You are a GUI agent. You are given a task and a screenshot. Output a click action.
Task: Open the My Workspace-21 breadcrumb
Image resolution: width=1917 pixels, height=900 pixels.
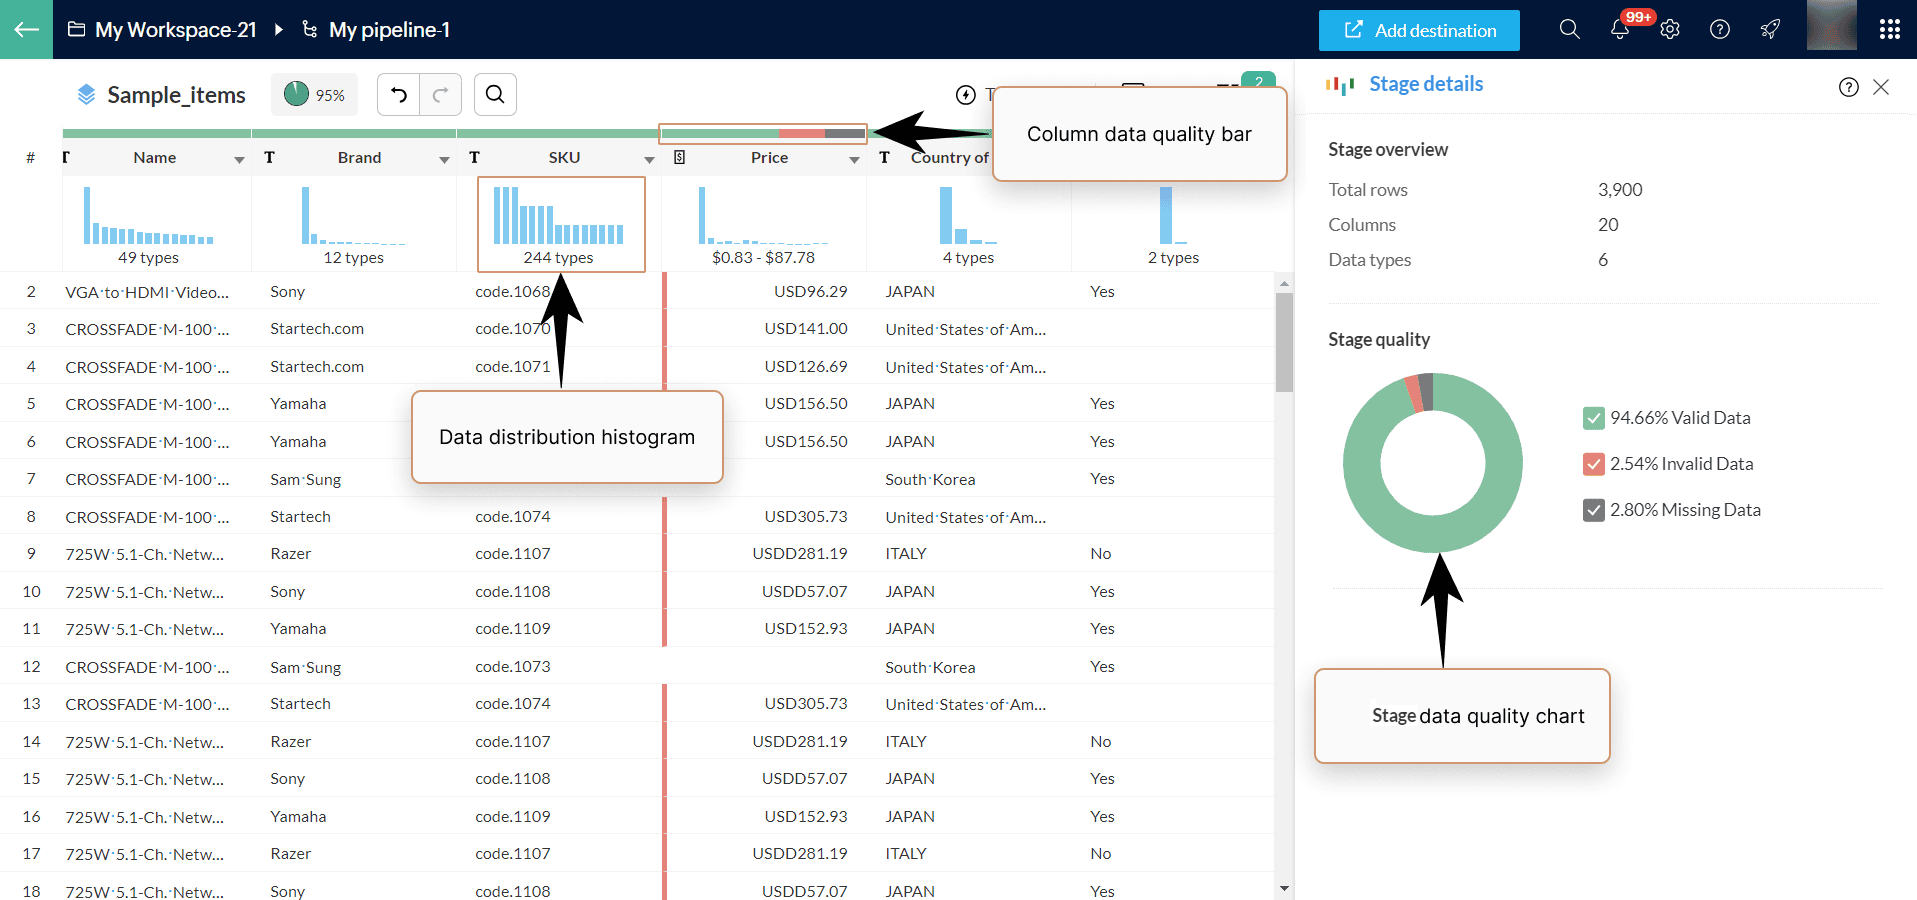point(176,30)
